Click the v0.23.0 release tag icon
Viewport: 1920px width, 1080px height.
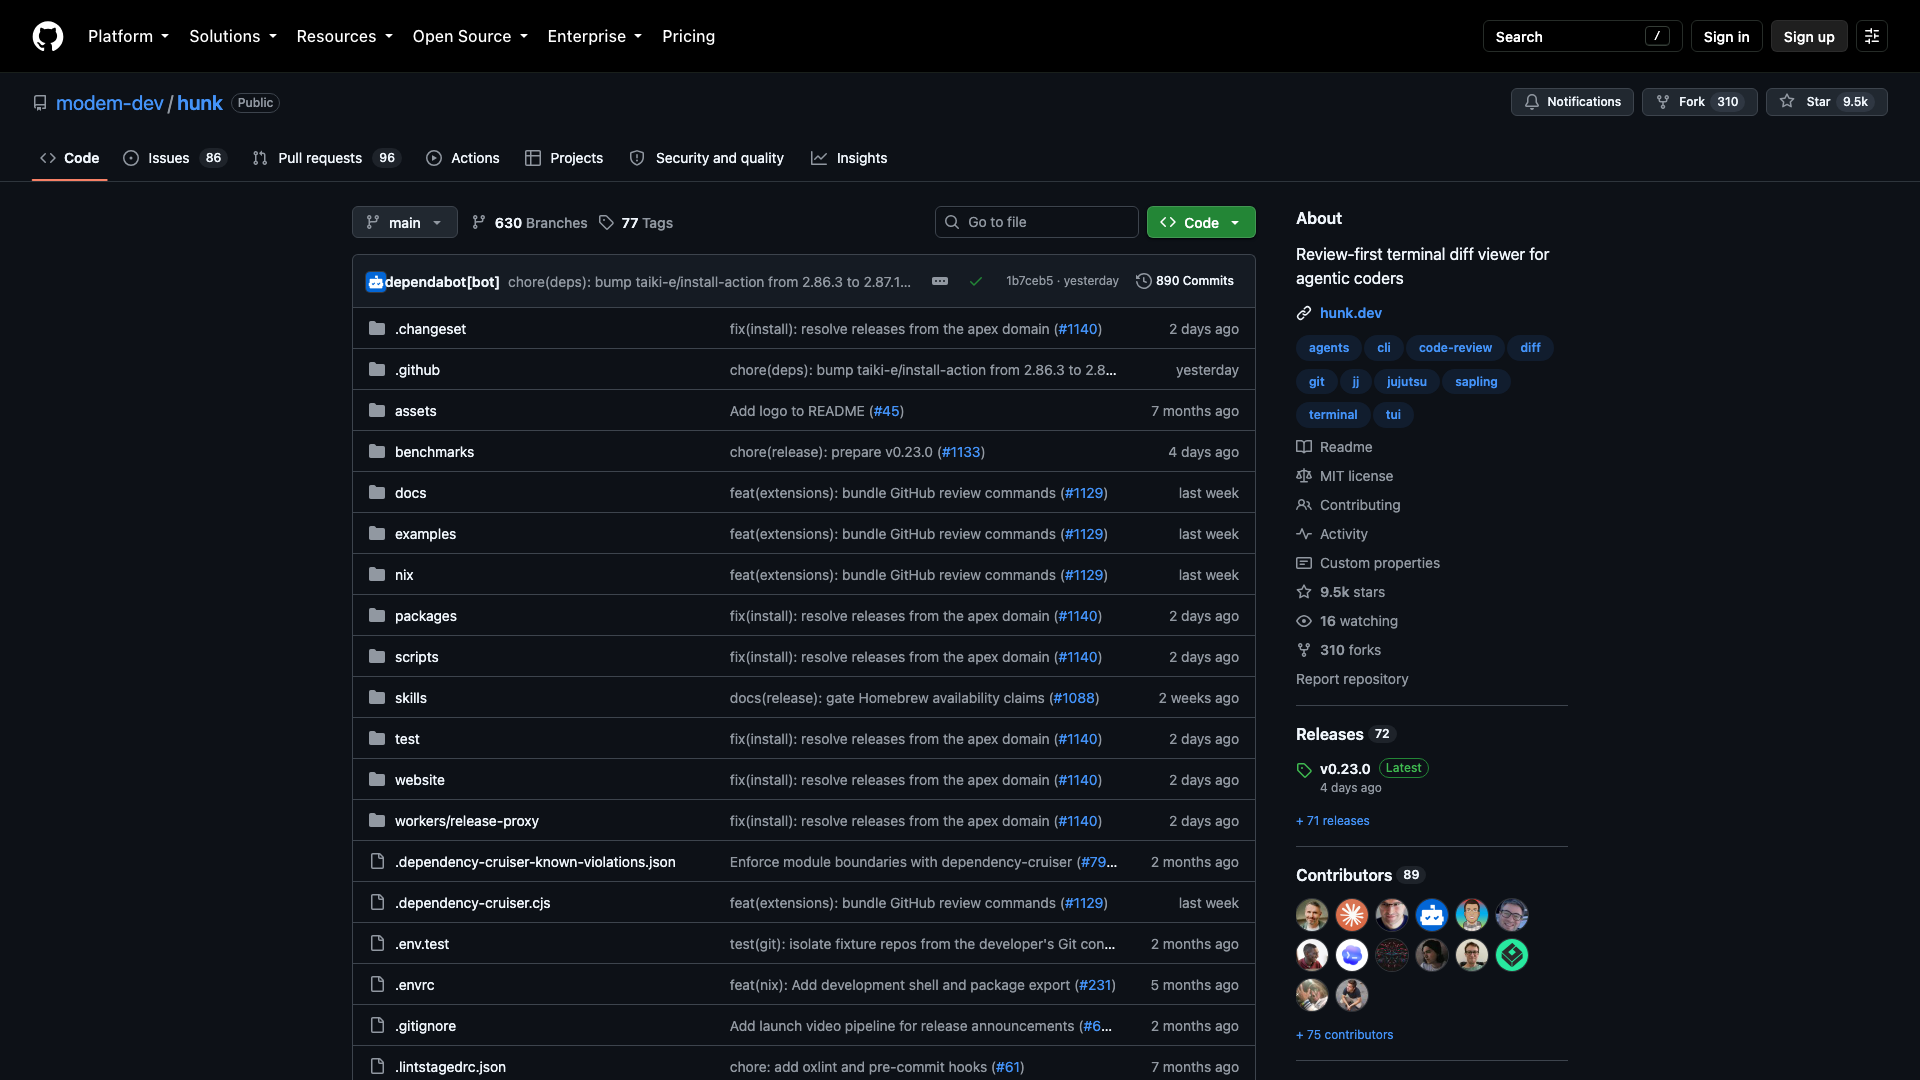coord(1304,770)
